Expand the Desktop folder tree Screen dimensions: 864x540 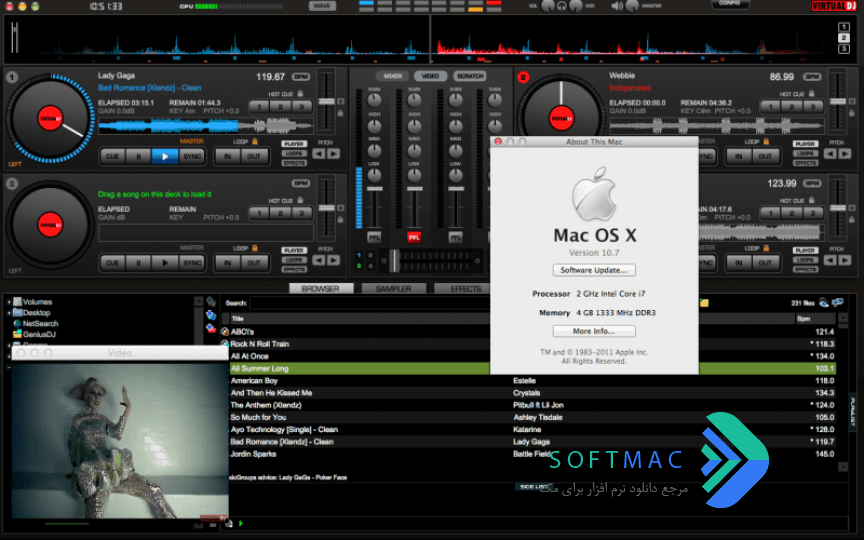click(8, 313)
